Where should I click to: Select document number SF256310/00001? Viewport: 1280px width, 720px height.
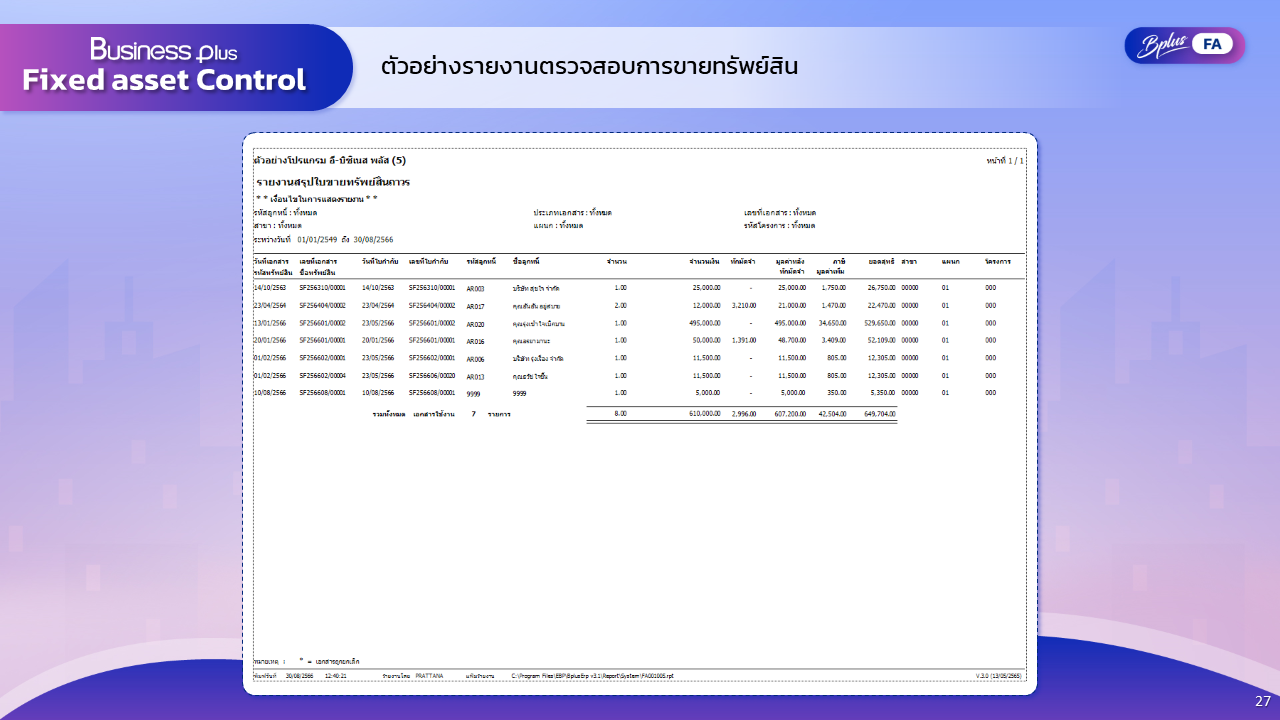pyautogui.click(x=322, y=287)
